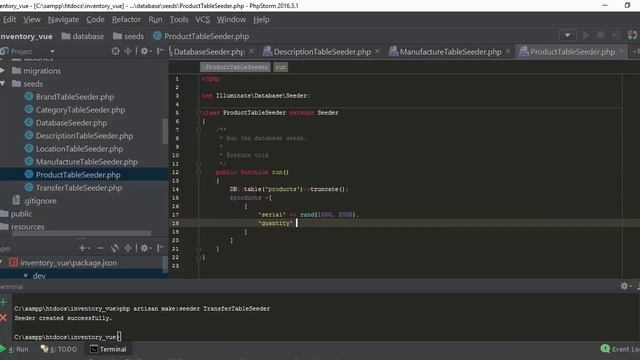Screen dimensions: 640x360
Task: Click the seeds folder icon in the breadcrumb
Action: [117, 36]
